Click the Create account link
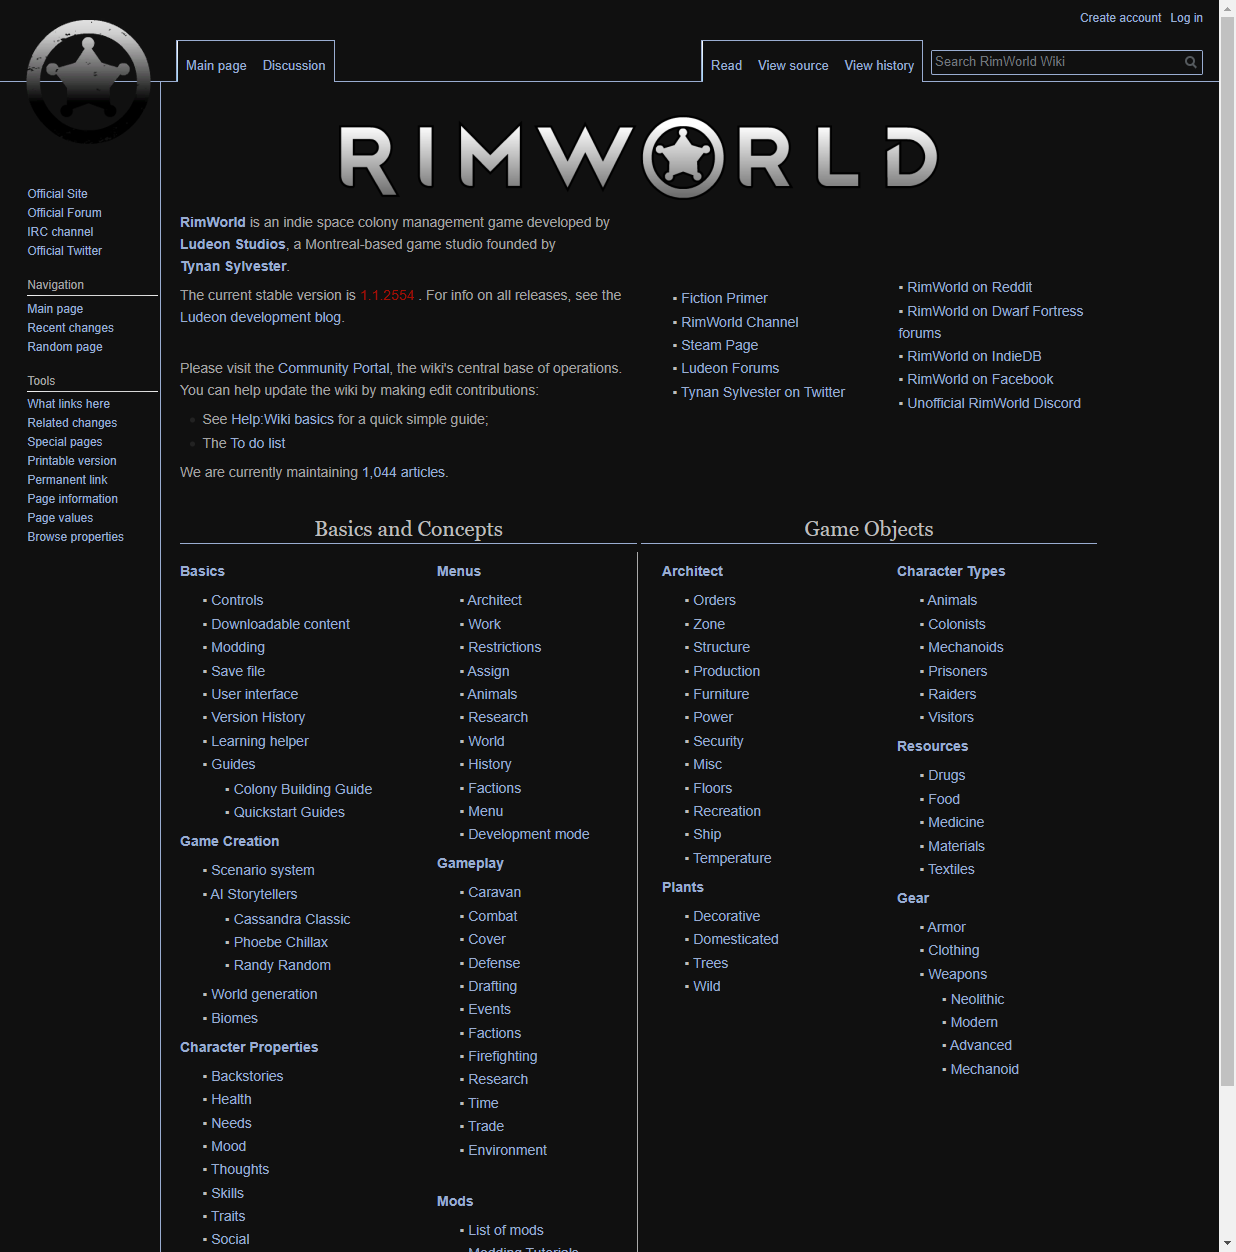1236x1252 pixels. (1120, 18)
